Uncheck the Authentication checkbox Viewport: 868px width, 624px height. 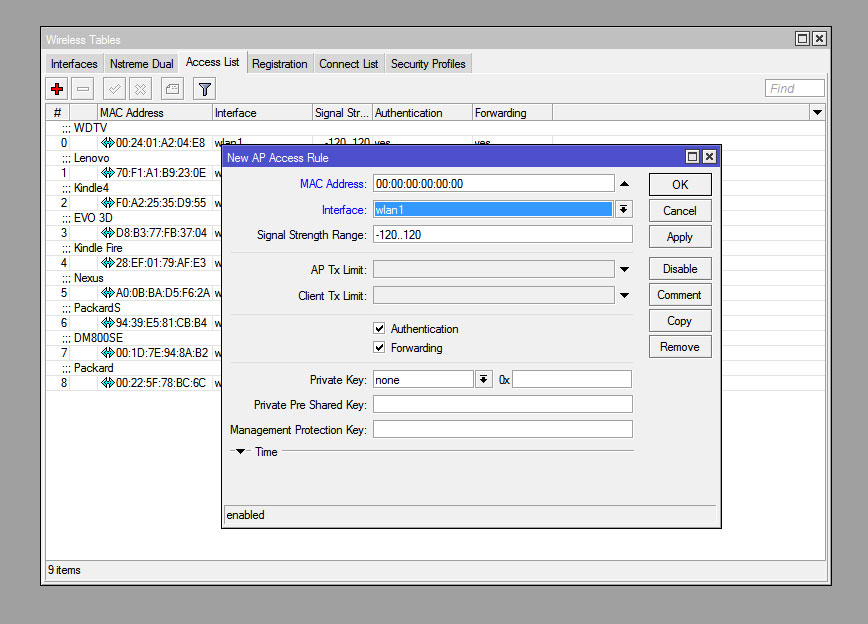pyautogui.click(x=379, y=328)
